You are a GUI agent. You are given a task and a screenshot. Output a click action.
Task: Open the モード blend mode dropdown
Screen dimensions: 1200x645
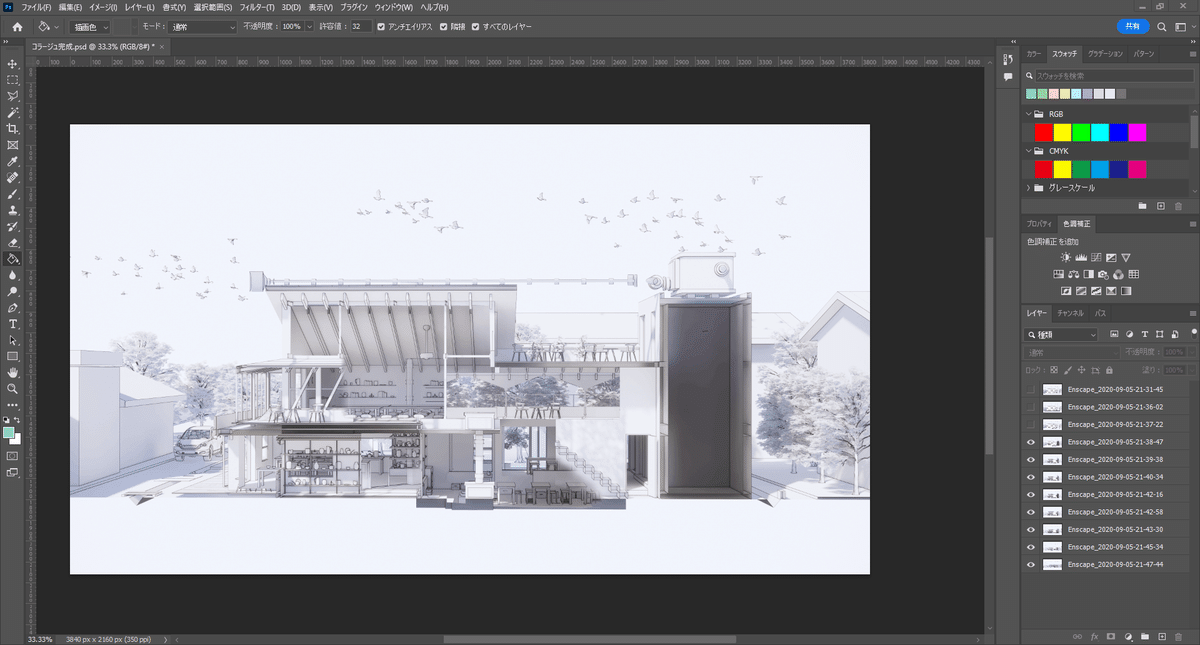click(x=200, y=26)
